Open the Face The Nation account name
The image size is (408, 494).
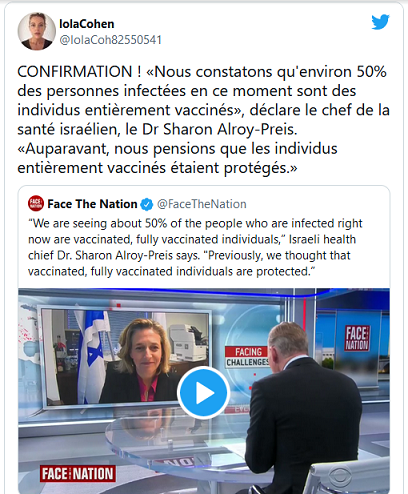(92, 204)
